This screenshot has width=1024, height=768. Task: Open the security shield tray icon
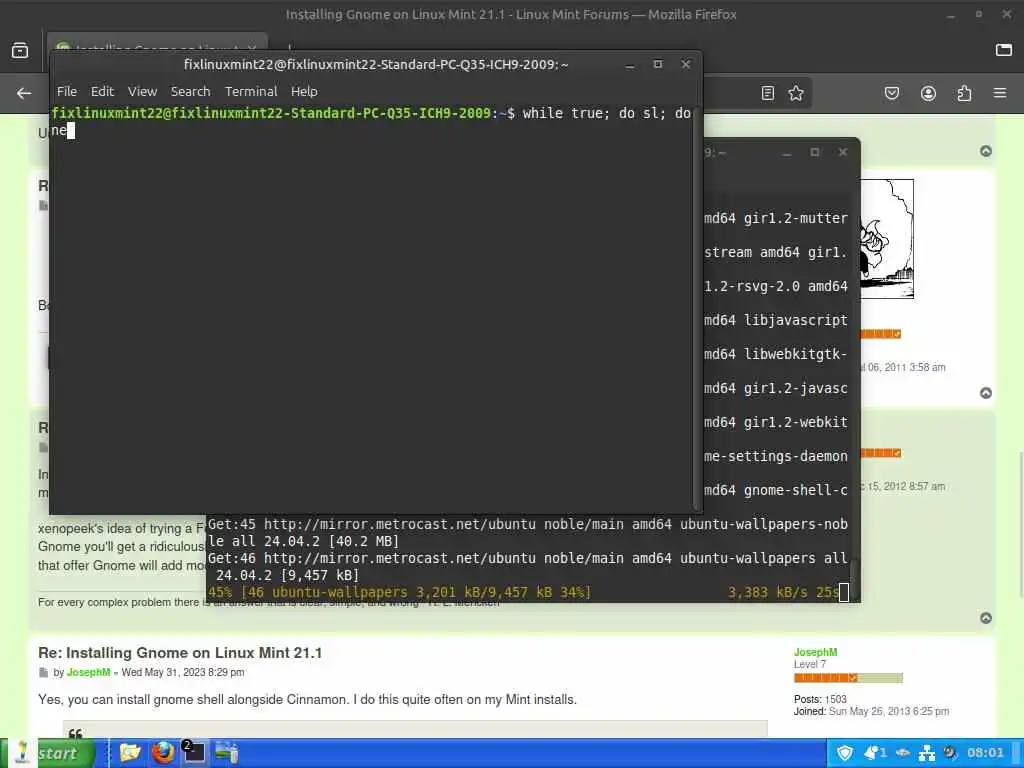pyautogui.click(x=844, y=754)
